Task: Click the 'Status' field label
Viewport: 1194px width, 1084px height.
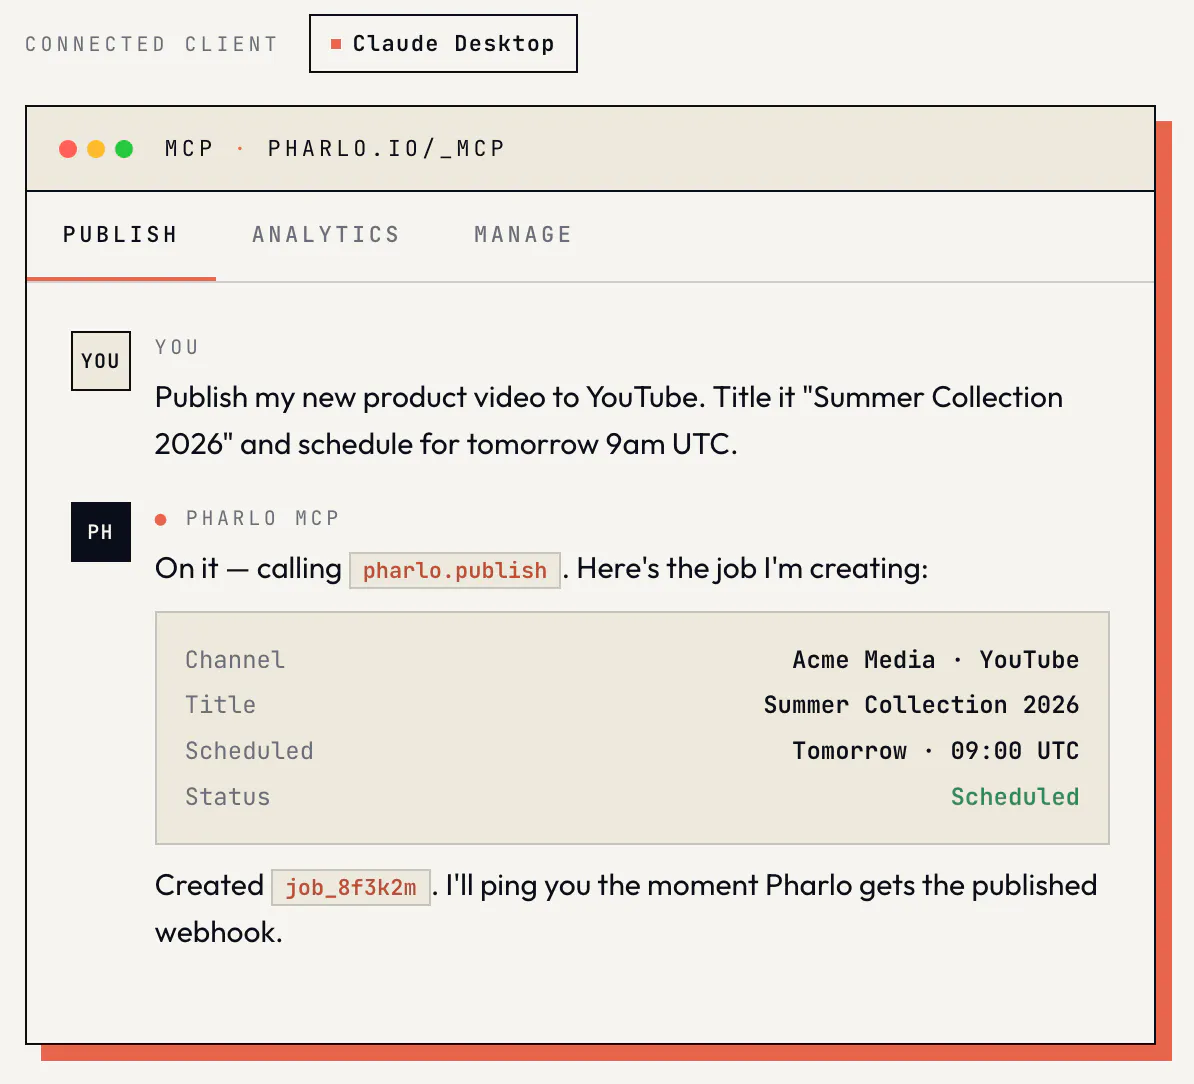Action: [228, 797]
